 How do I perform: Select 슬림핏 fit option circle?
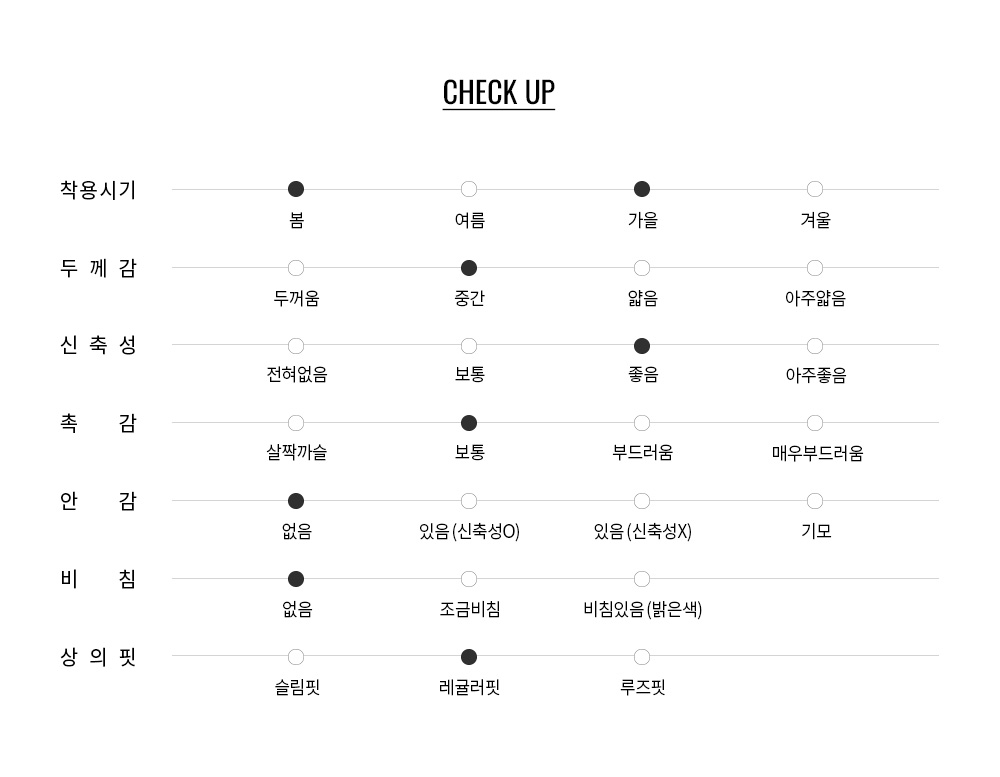coord(296,657)
